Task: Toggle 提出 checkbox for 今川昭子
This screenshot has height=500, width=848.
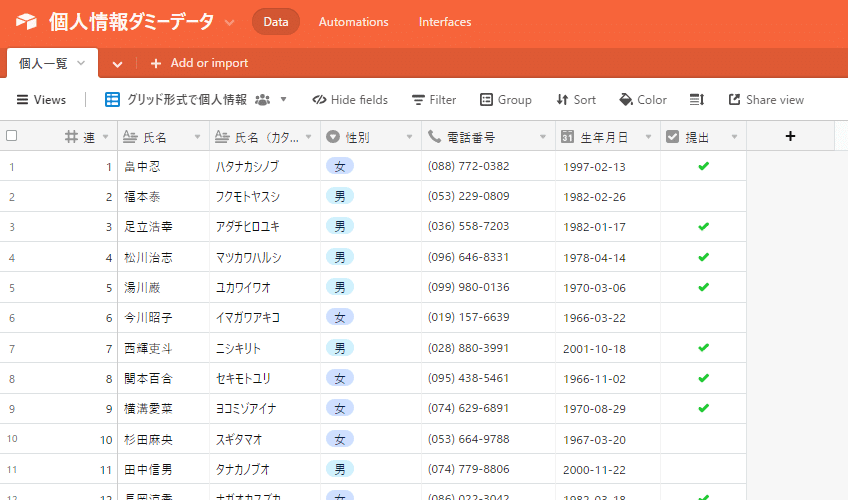Action: point(703,317)
